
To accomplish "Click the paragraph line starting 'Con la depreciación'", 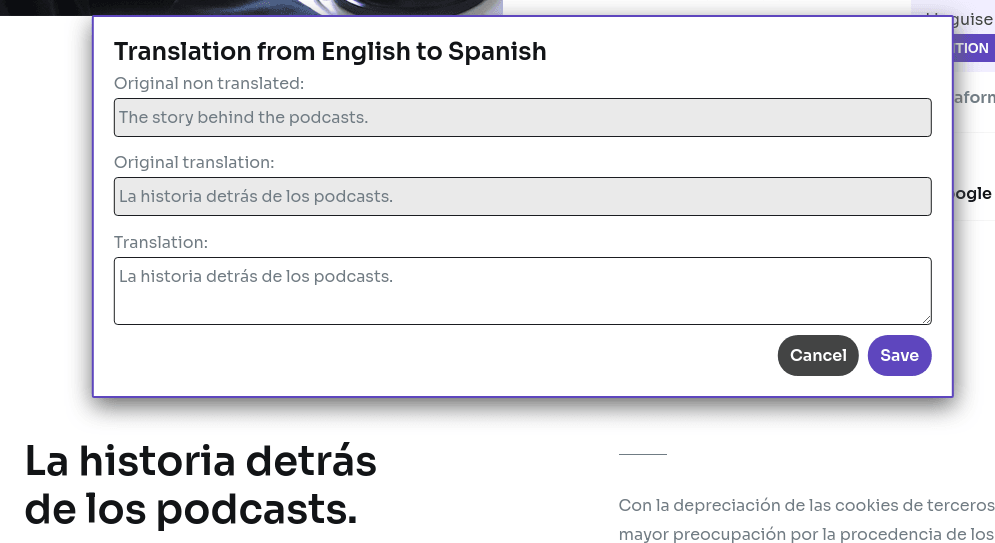I will [x=805, y=505].
